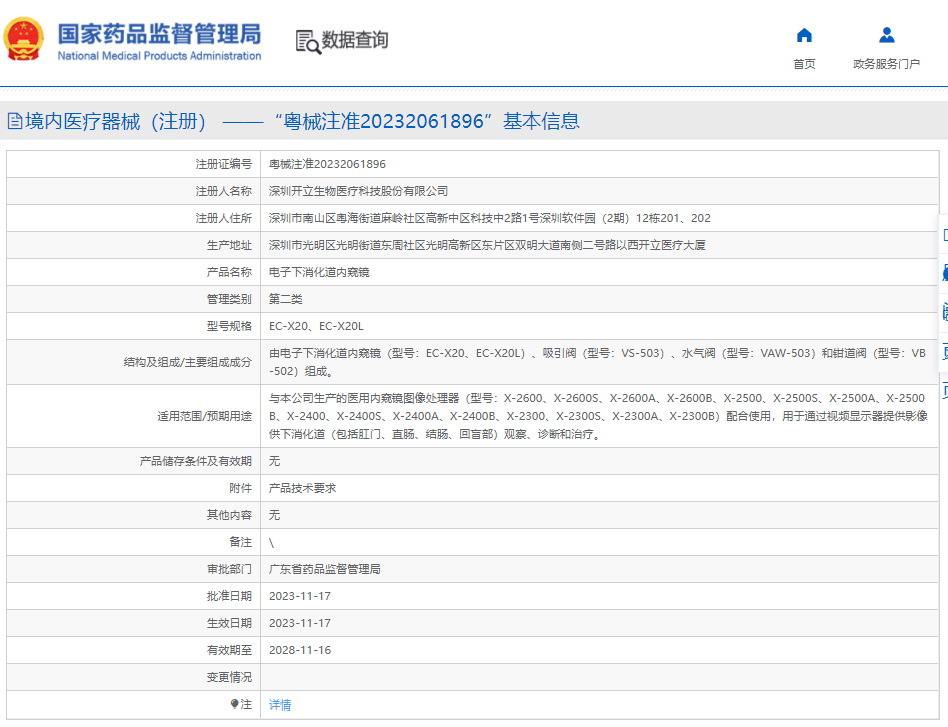
Task: Click the 无 value in 产品储存条件及有效期 row
Action: click(x=274, y=461)
